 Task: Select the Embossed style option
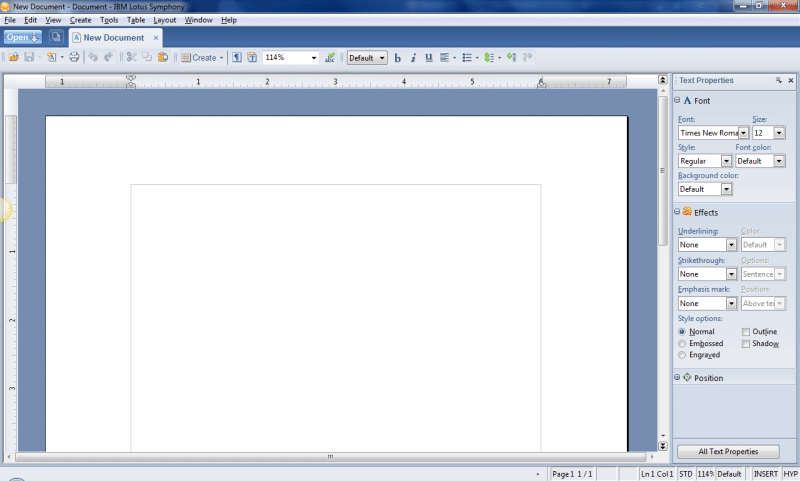(682, 343)
